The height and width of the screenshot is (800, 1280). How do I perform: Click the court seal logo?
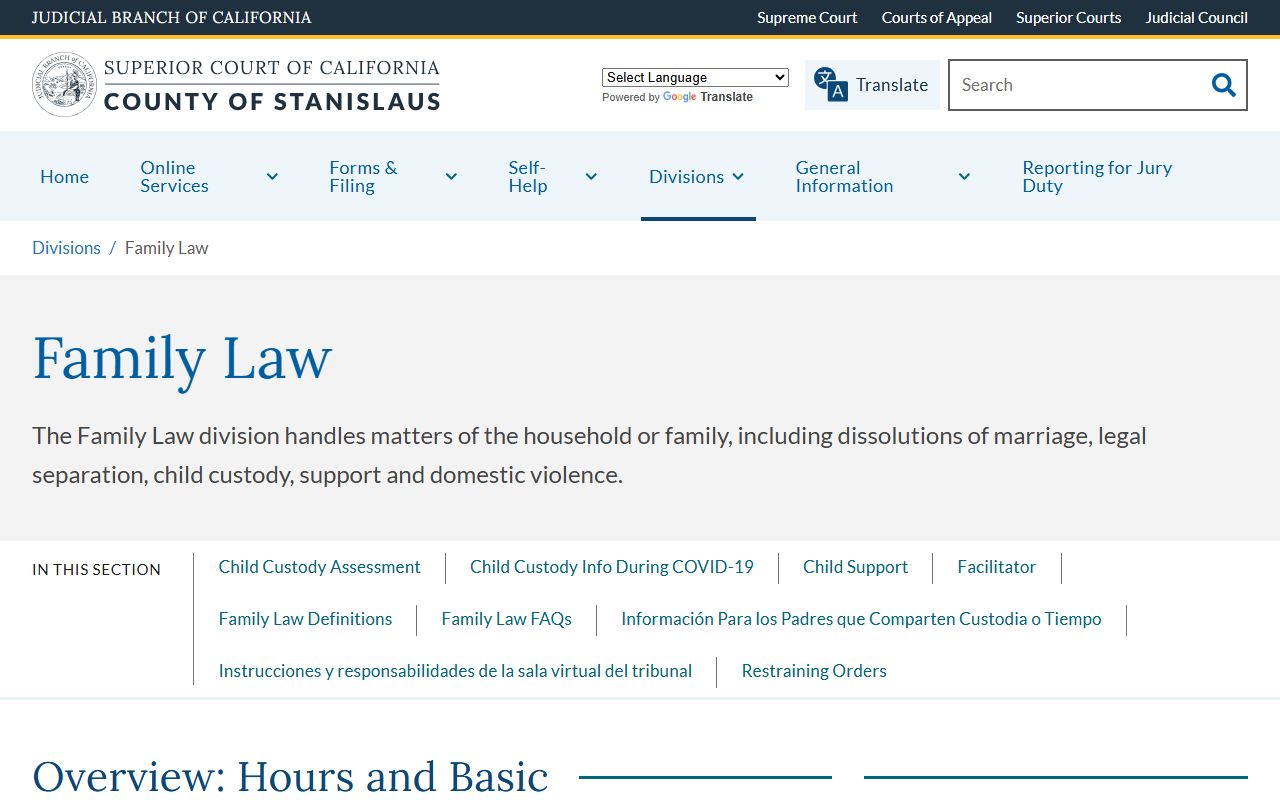coord(65,85)
